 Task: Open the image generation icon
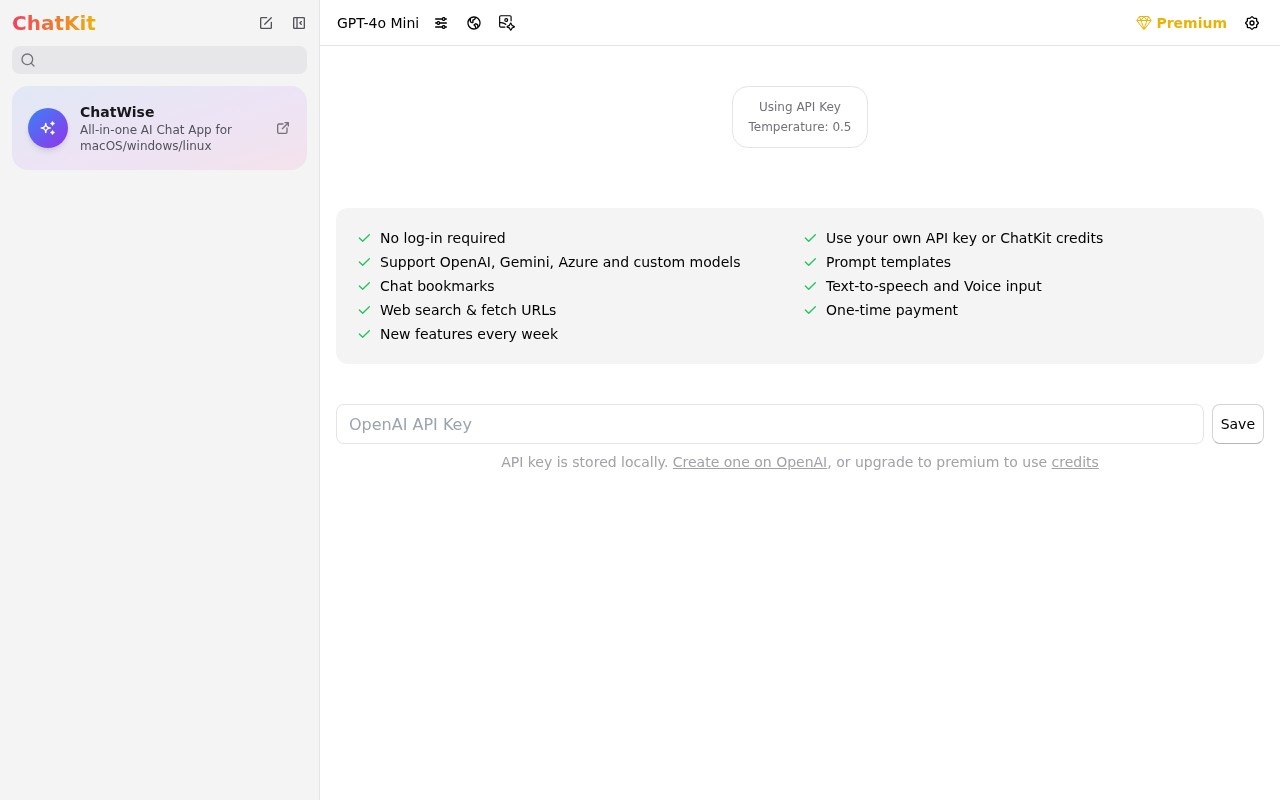click(507, 23)
